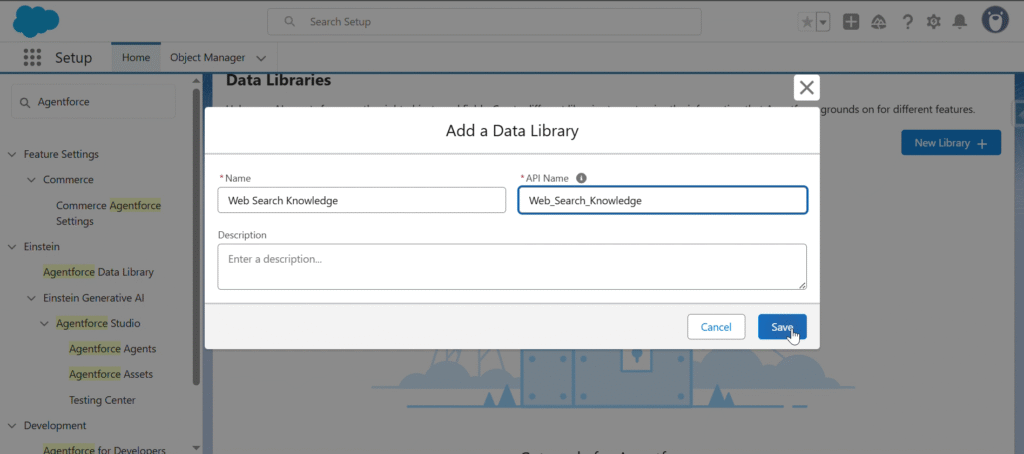Viewport: 1024px width, 454px height.
Task: Open Agentforce Assets page
Action: [x=111, y=374]
